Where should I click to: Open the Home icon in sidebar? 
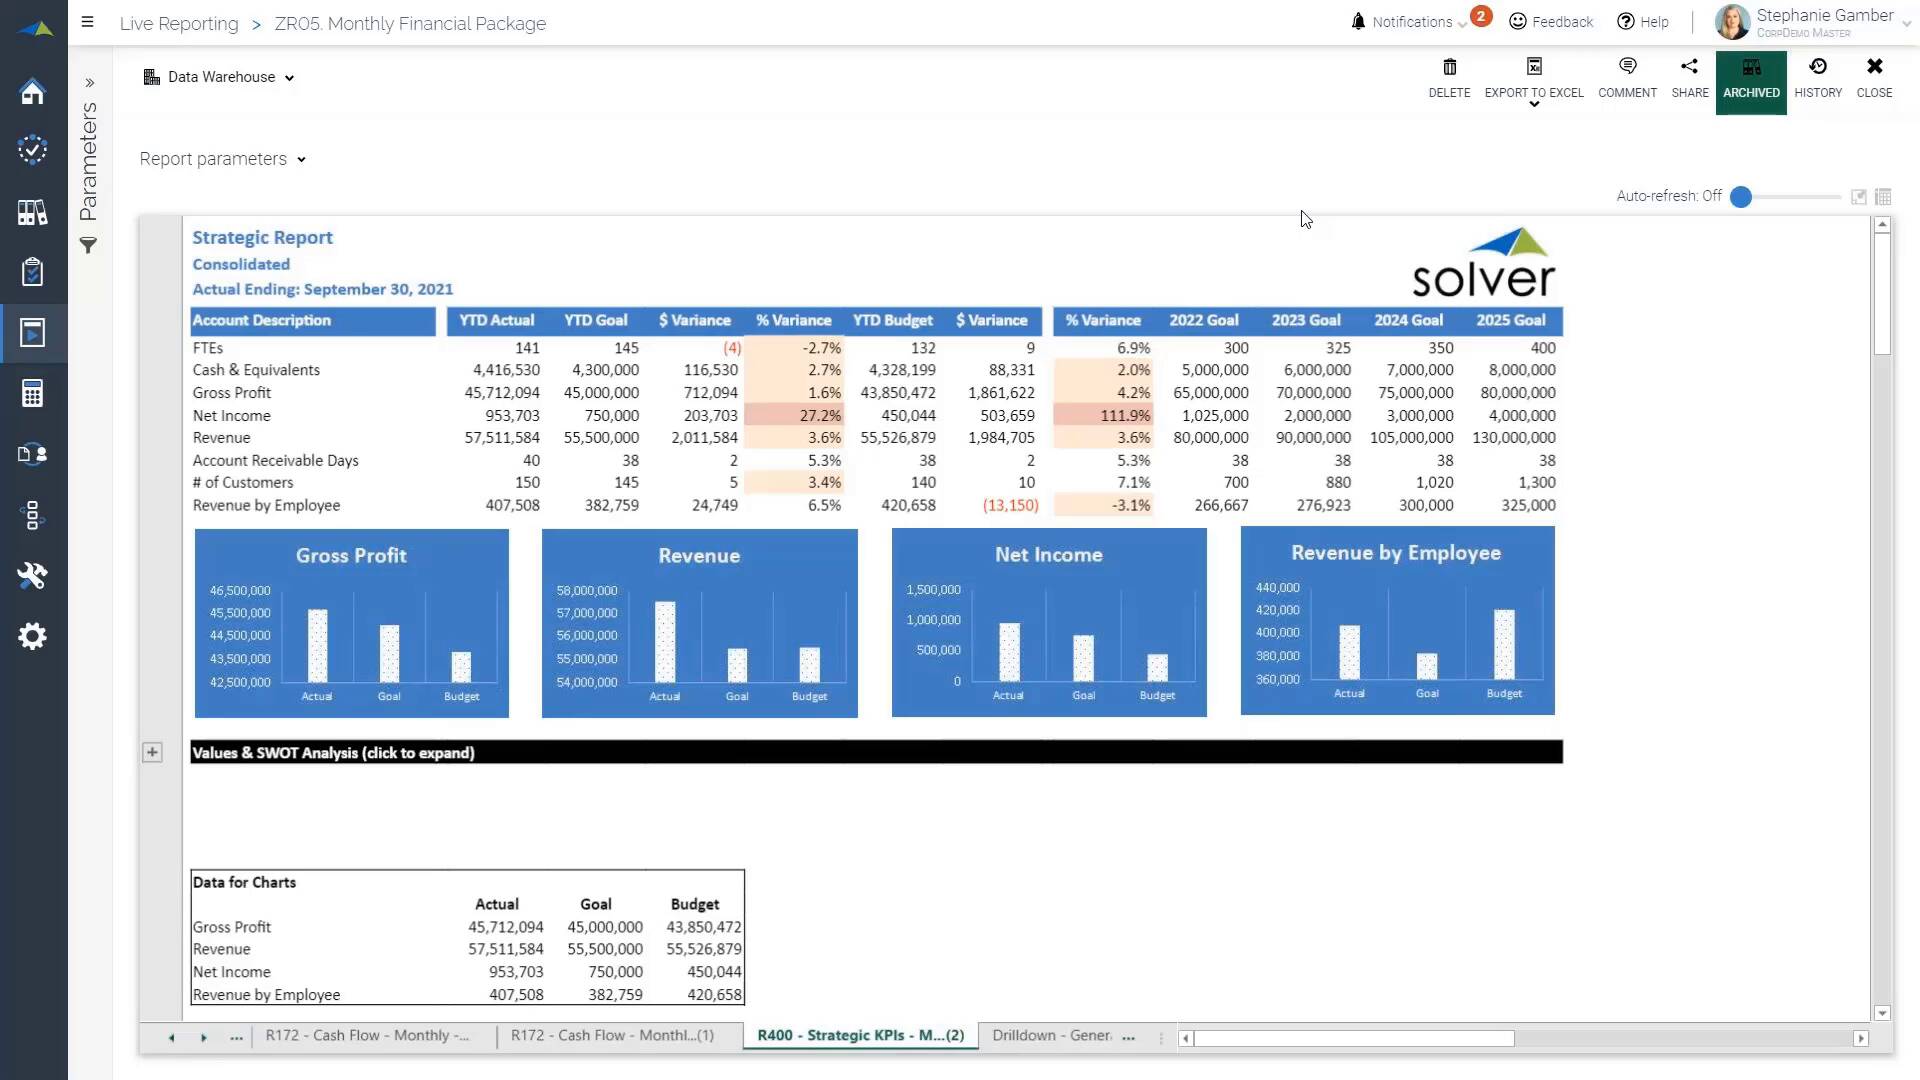pyautogui.click(x=33, y=92)
